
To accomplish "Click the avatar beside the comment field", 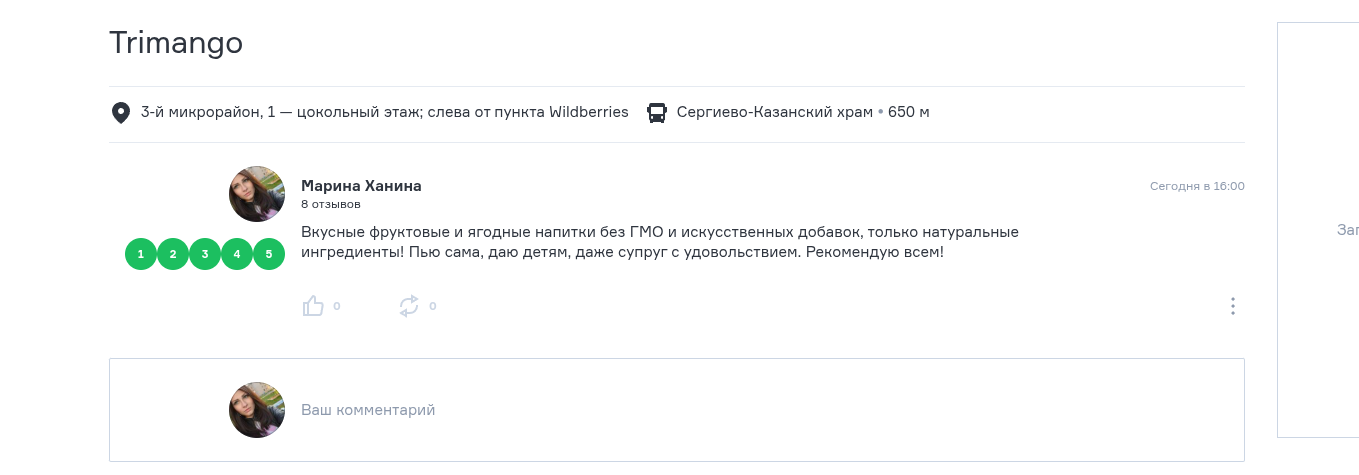I will (257, 410).
